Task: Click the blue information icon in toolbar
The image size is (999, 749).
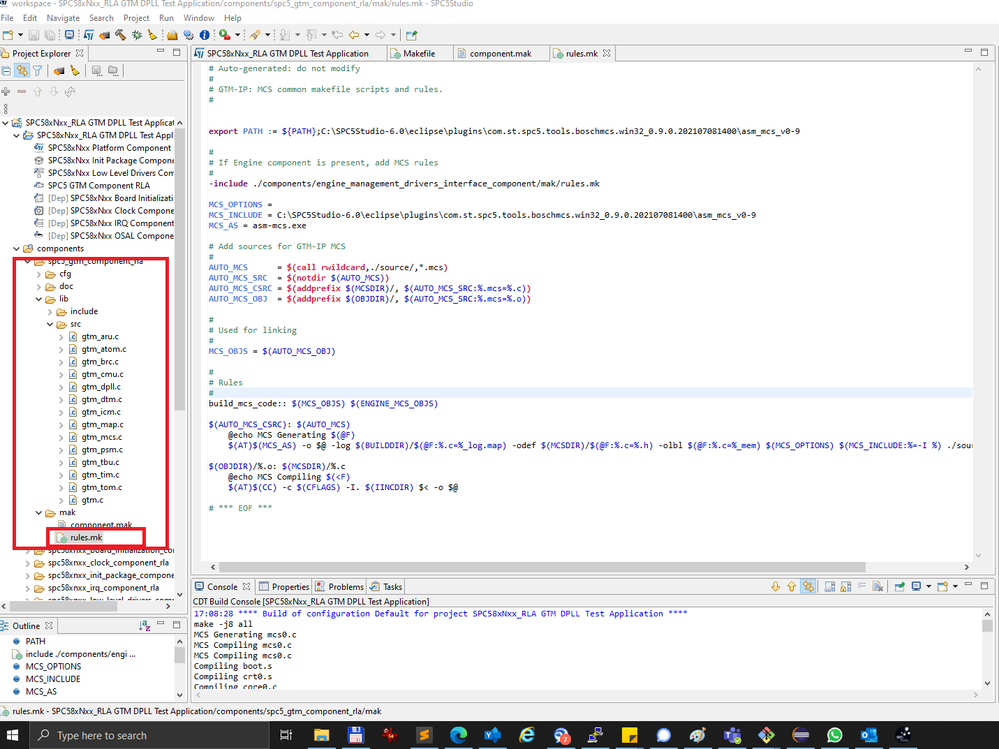Action: 205,35
